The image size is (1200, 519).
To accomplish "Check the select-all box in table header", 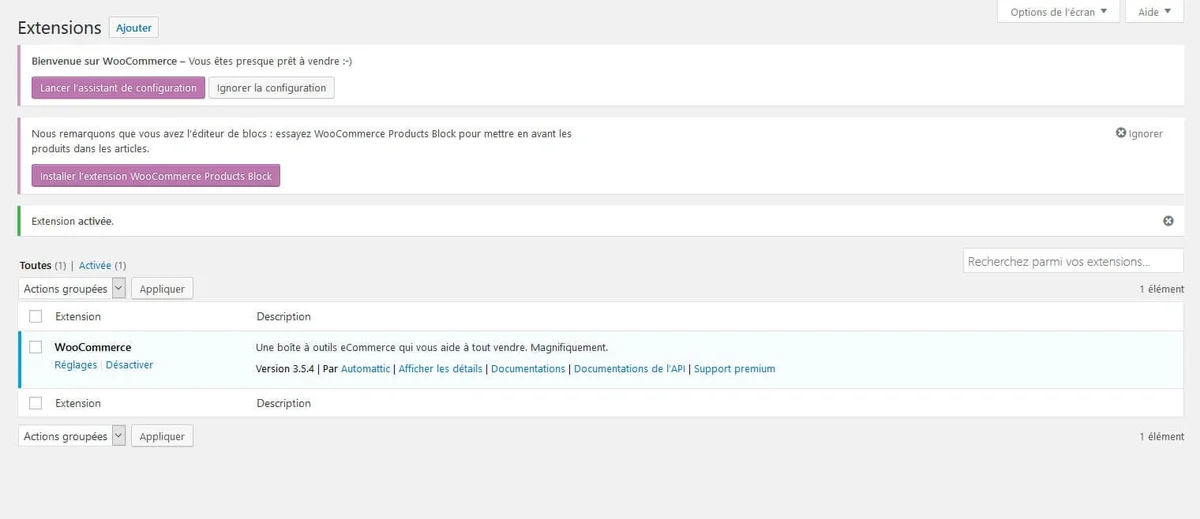I will (x=36, y=316).
